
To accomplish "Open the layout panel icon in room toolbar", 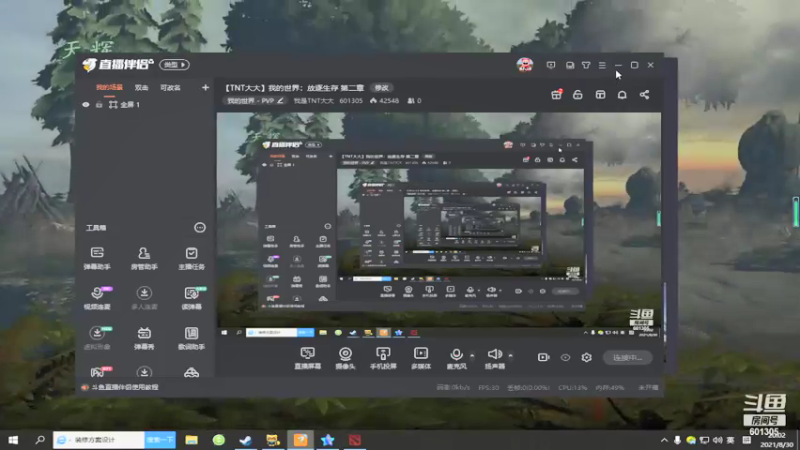I will pos(600,95).
